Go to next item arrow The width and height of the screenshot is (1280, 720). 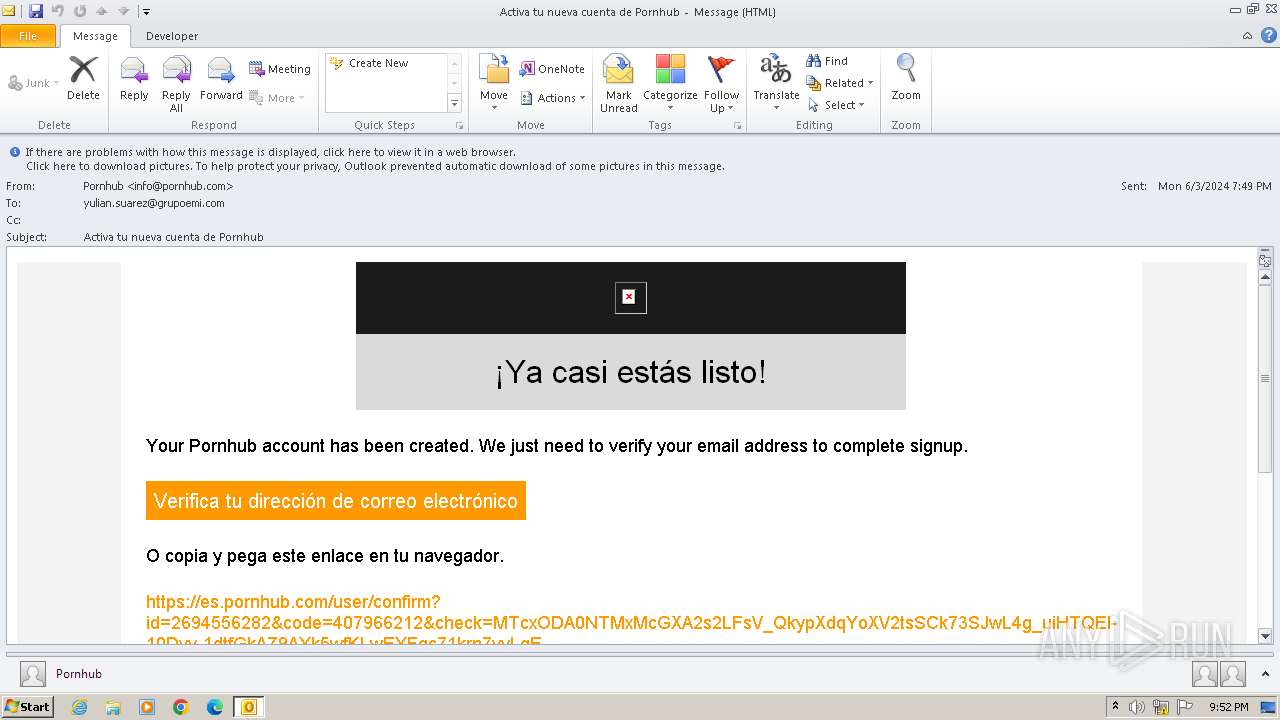(124, 11)
